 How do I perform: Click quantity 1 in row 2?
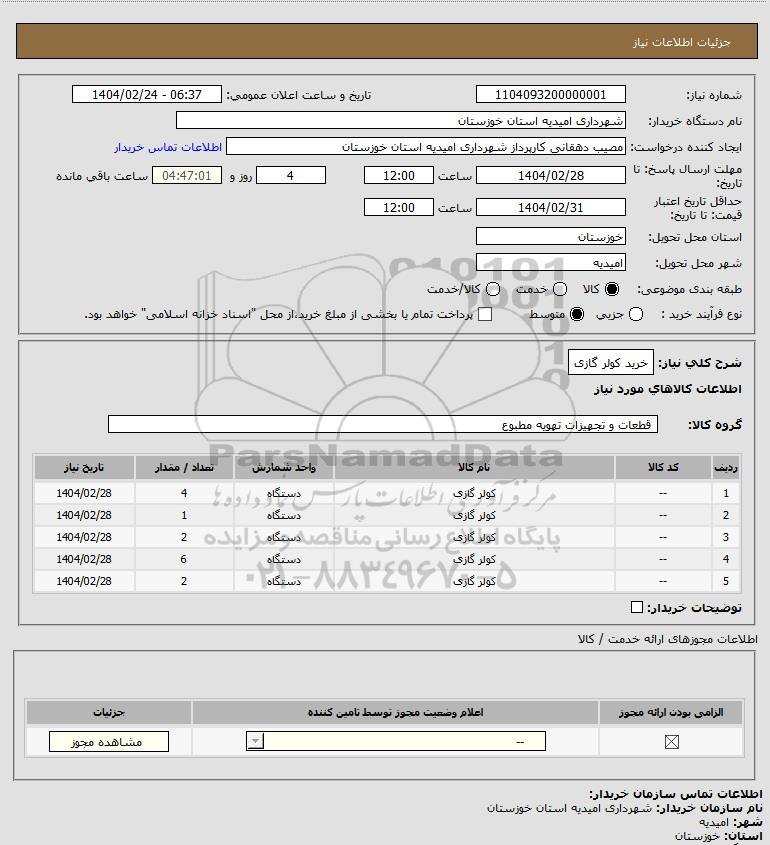point(184,515)
